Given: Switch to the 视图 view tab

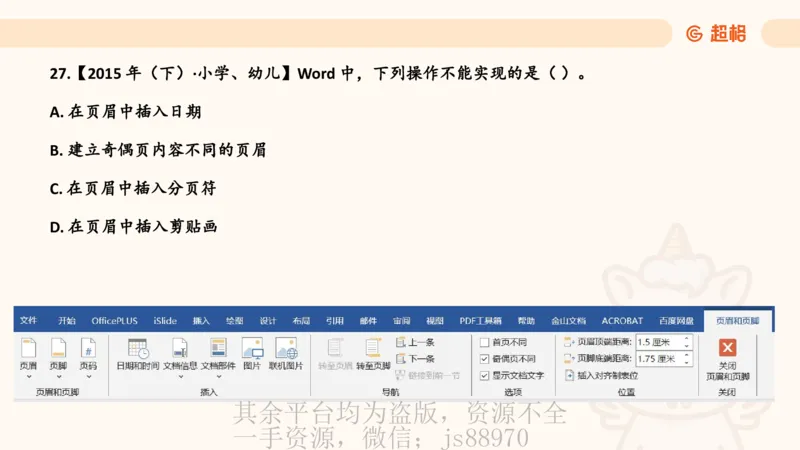Looking at the screenshot, I should (435, 320).
